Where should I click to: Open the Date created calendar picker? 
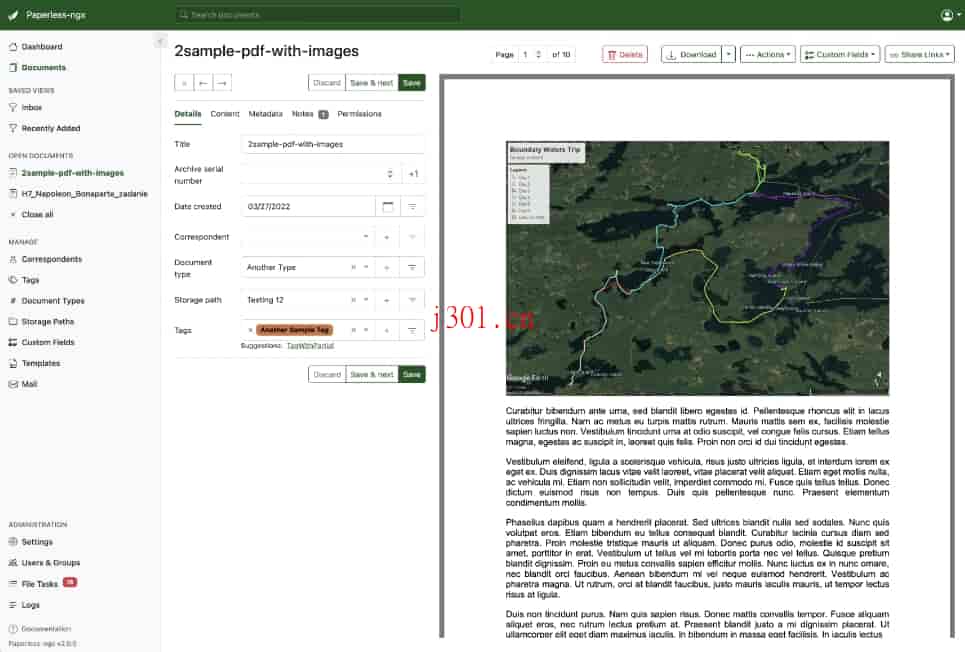[x=388, y=206]
